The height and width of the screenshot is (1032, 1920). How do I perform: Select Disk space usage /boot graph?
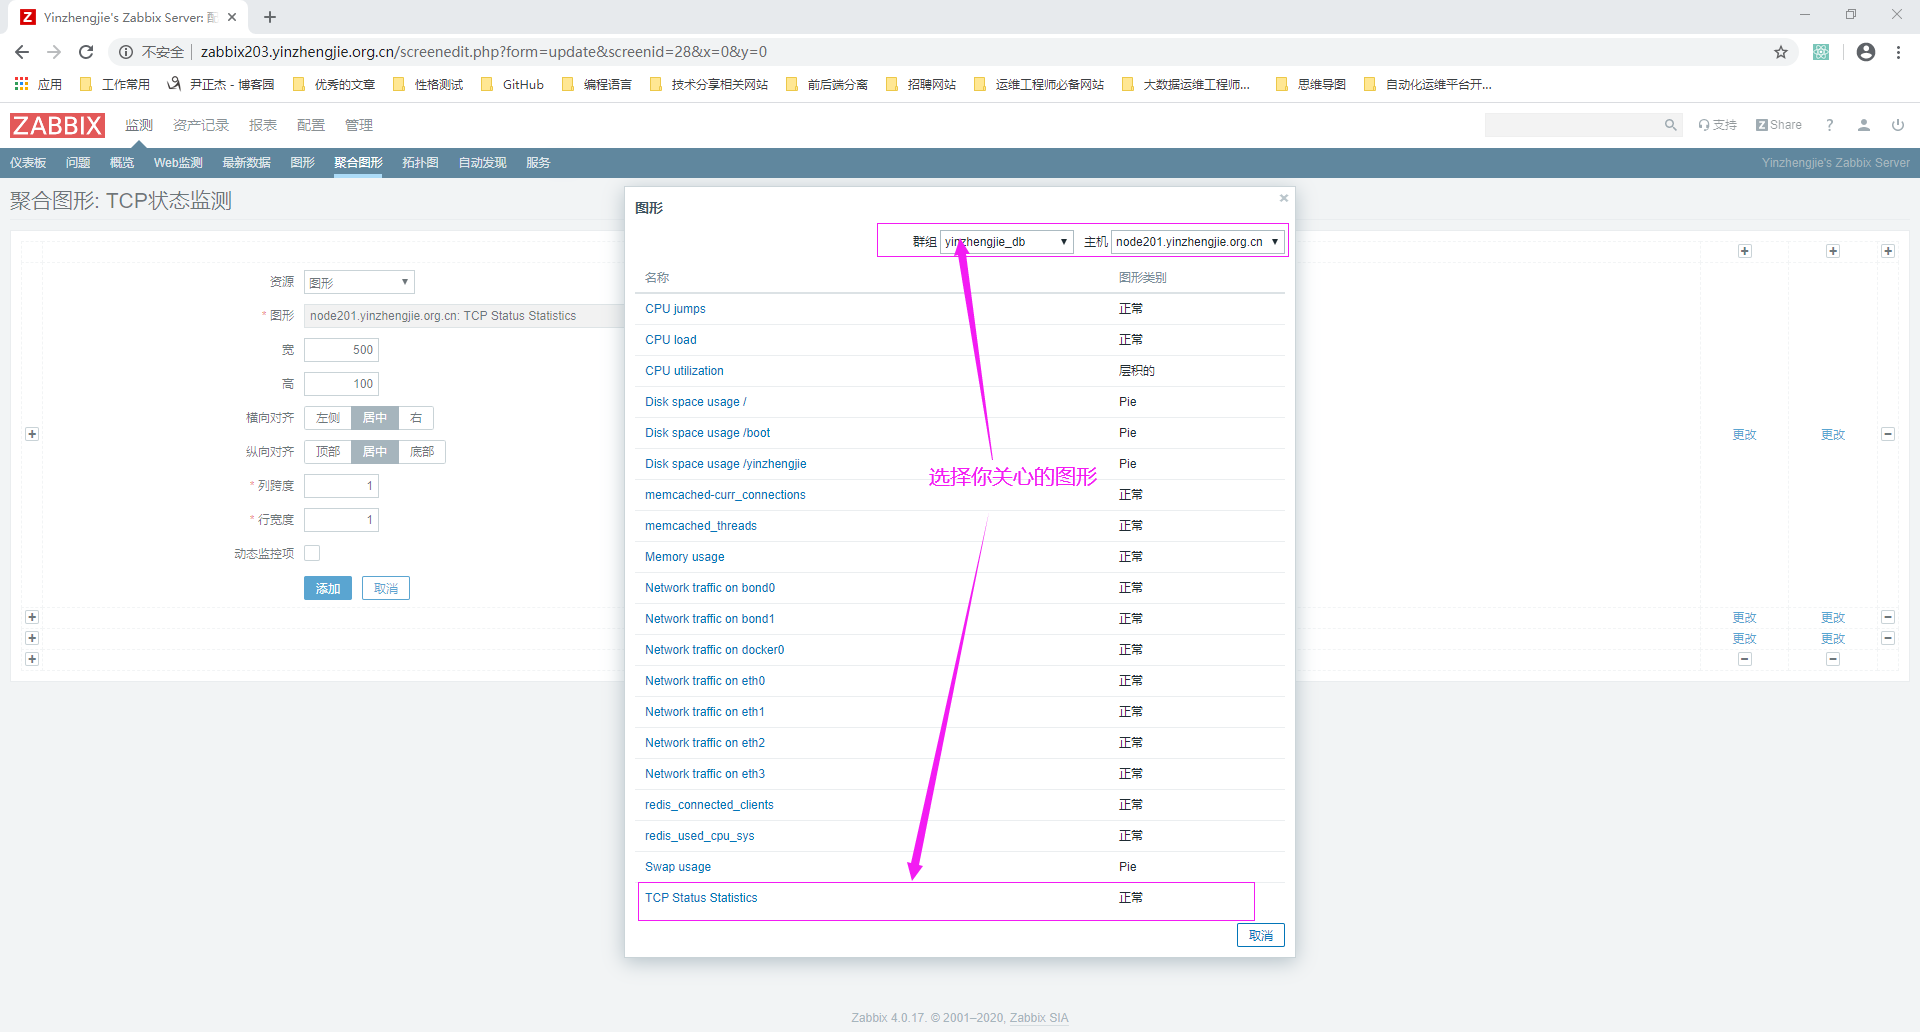tap(708, 433)
